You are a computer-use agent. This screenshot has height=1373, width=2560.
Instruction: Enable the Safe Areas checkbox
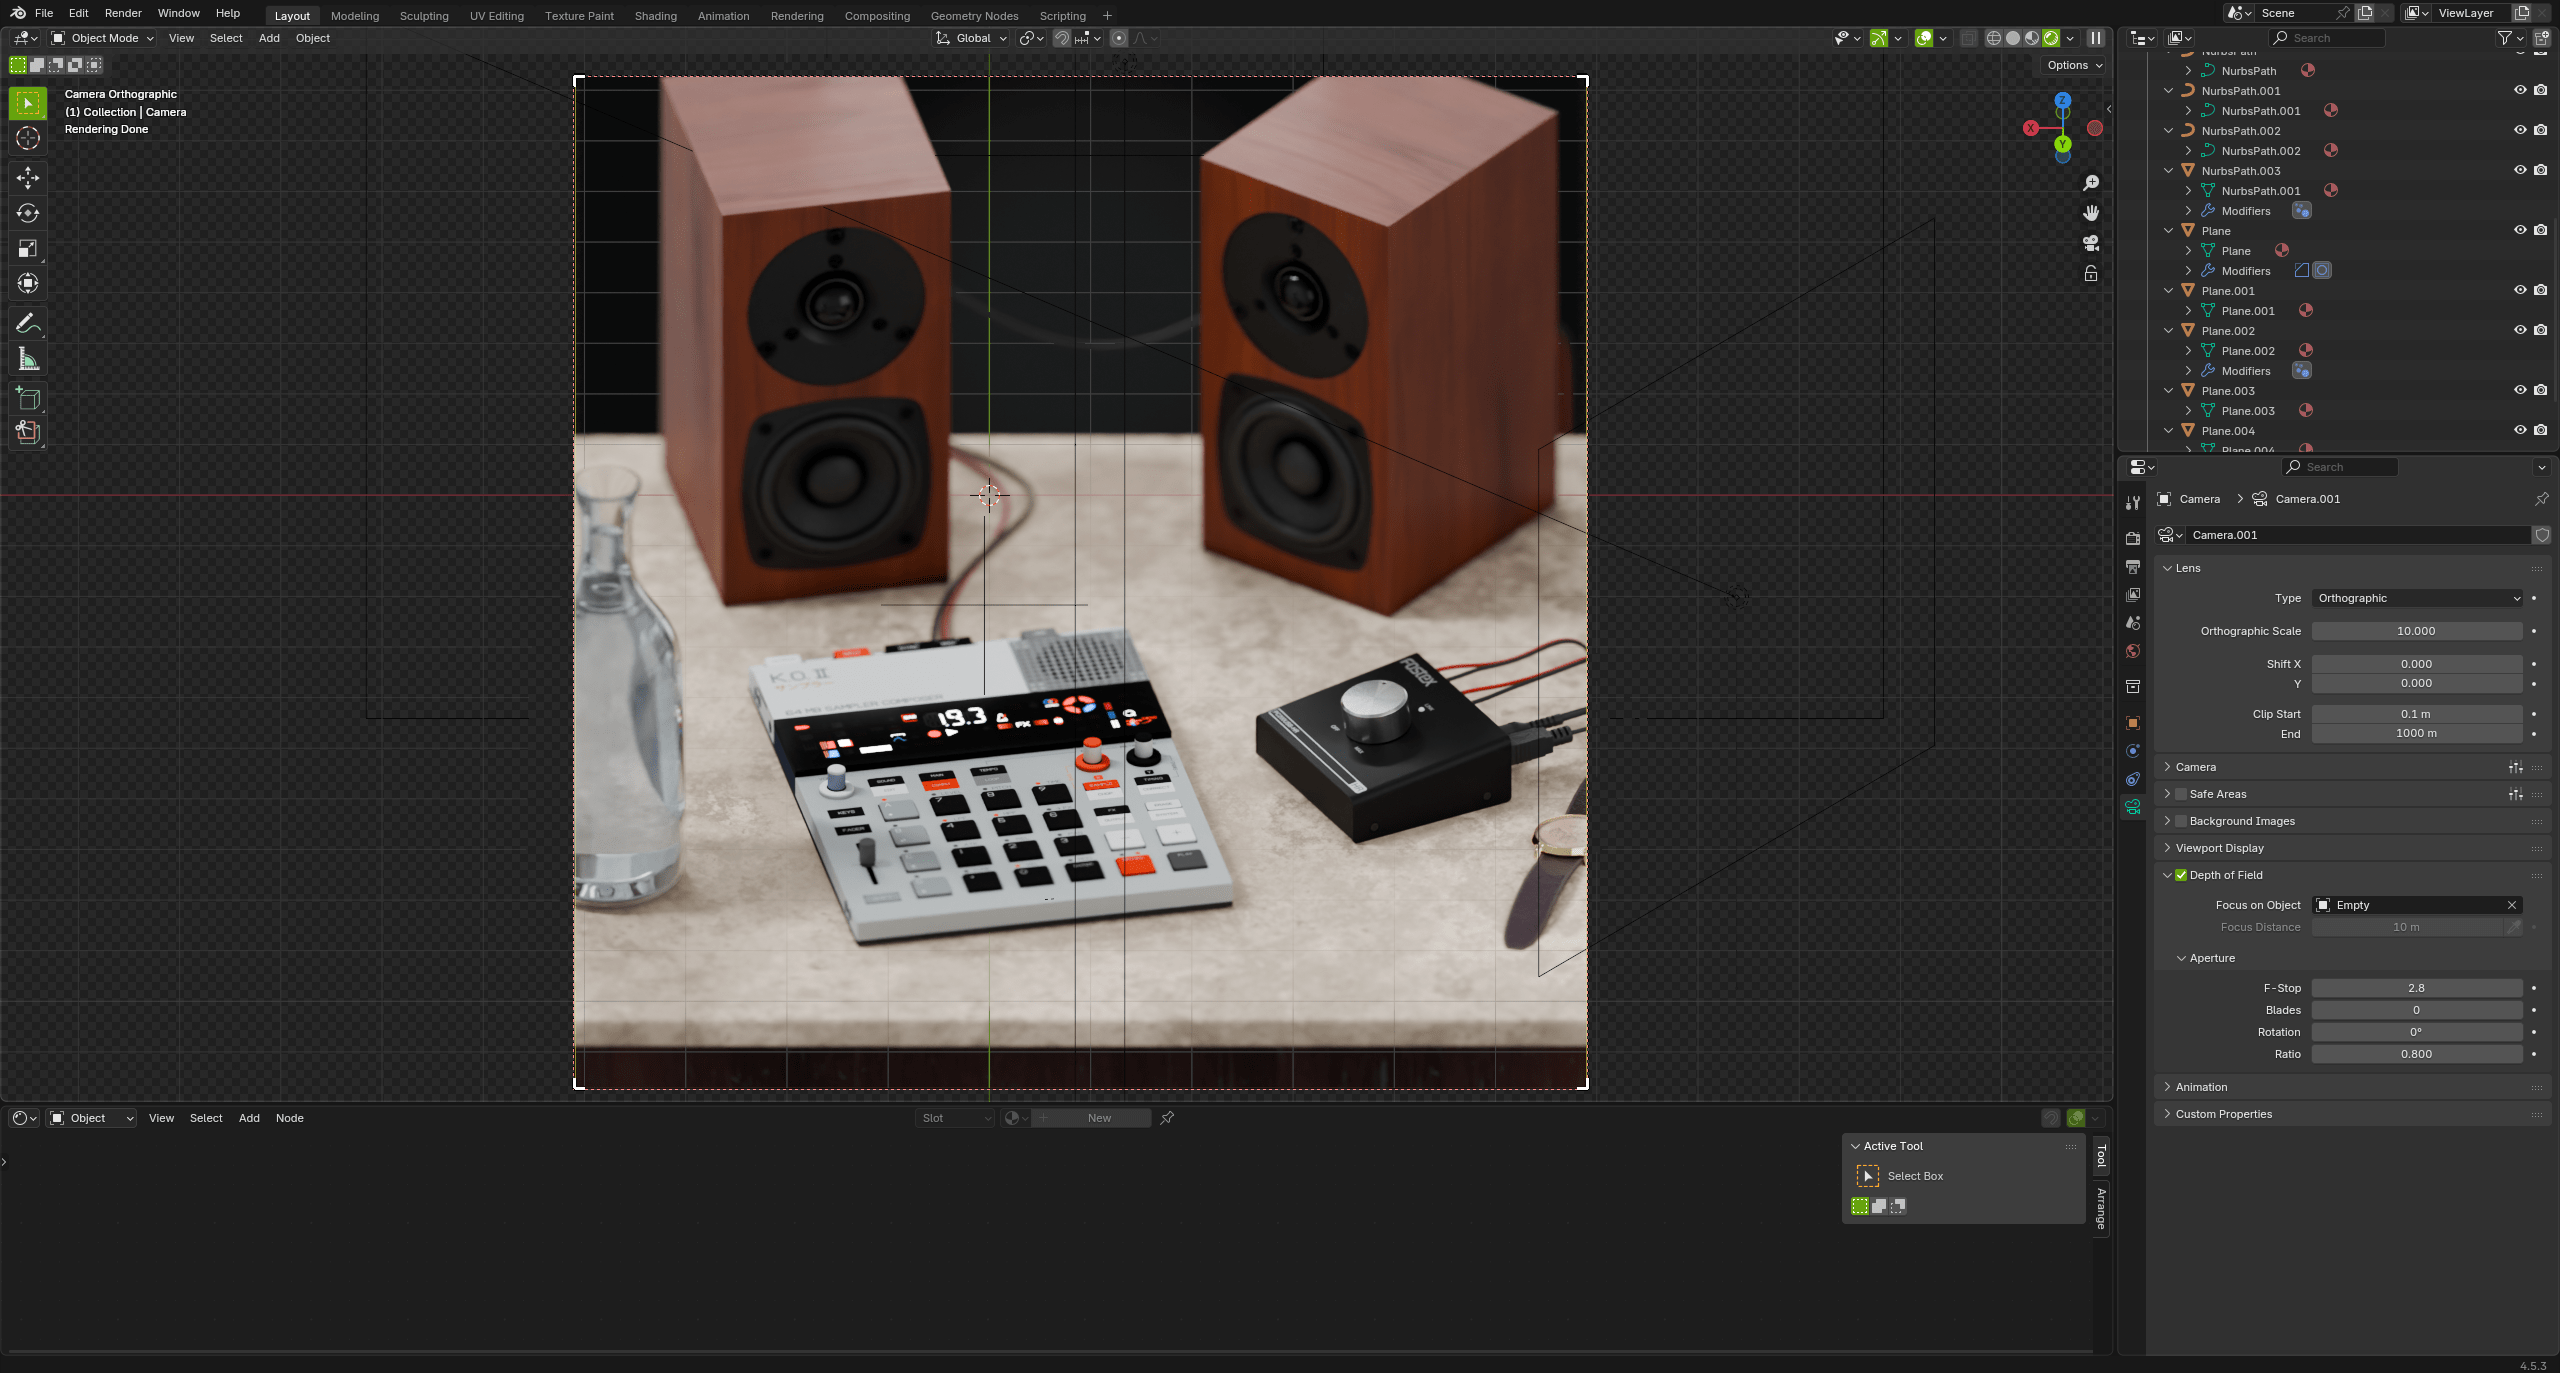(2181, 794)
